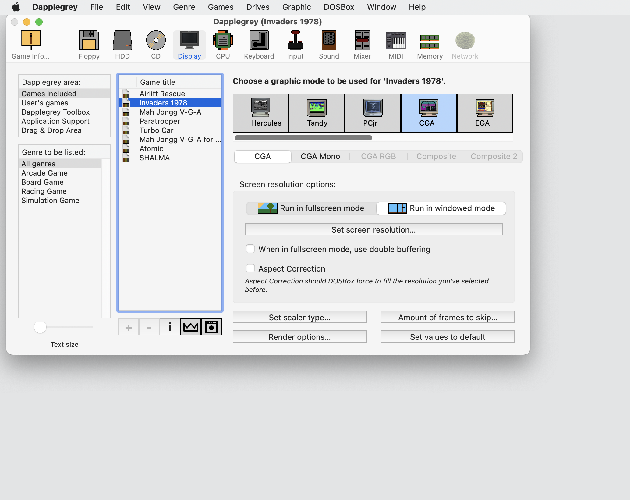The width and height of the screenshot is (630, 500).
Task: Enable double buffering in fullscreen checkbox
Action: pyautogui.click(x=250, y=249)
